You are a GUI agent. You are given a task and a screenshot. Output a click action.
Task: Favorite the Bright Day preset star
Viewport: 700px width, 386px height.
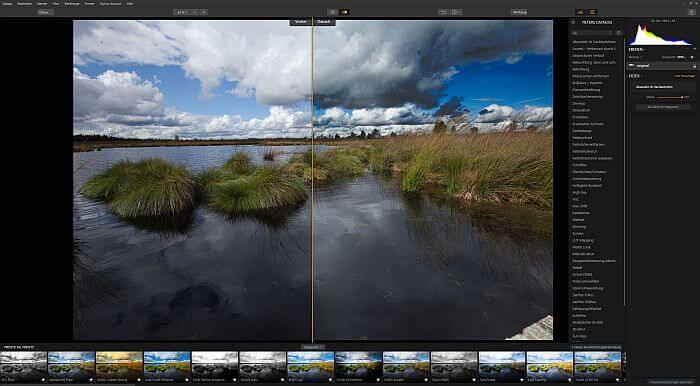(x=331, y=380)
